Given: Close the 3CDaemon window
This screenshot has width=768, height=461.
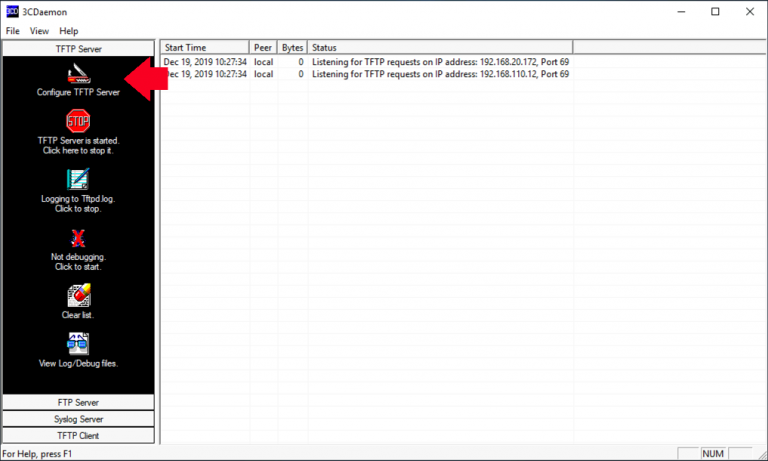Looking at the screenshot, I should [x=750, y=11].
